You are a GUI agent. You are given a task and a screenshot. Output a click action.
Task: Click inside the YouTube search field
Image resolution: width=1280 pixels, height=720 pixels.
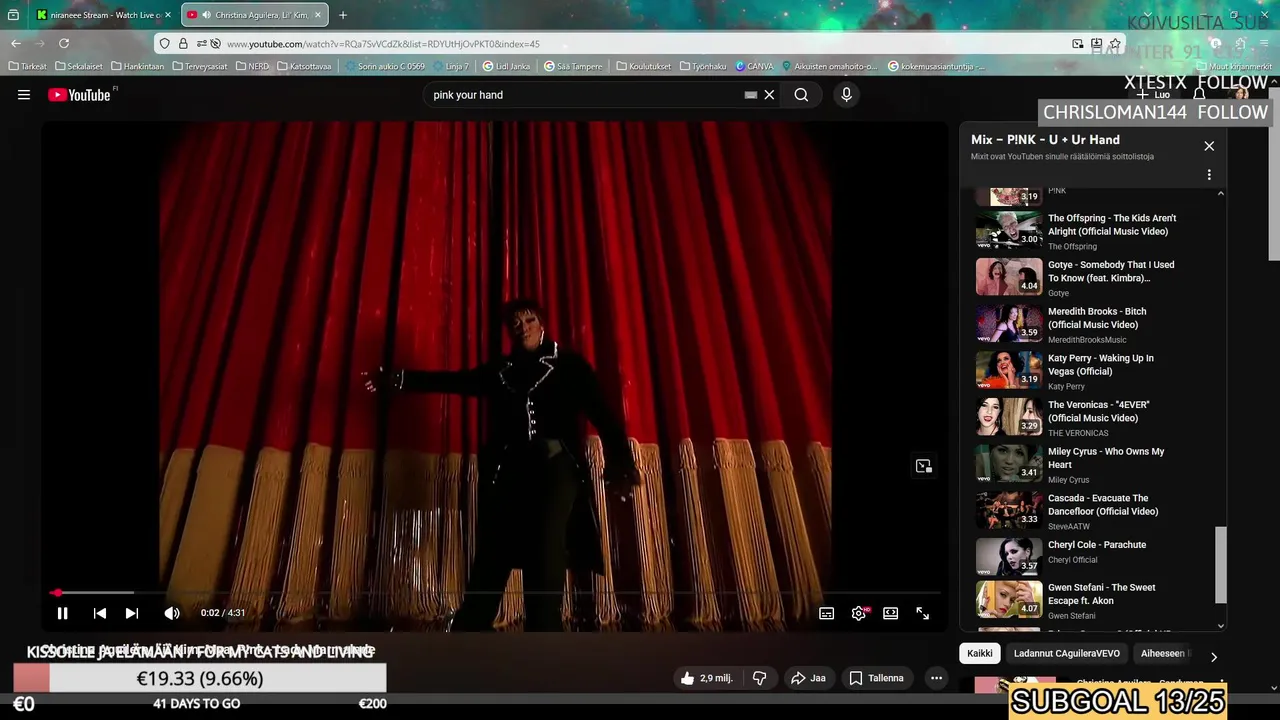(x=585, y=95)
